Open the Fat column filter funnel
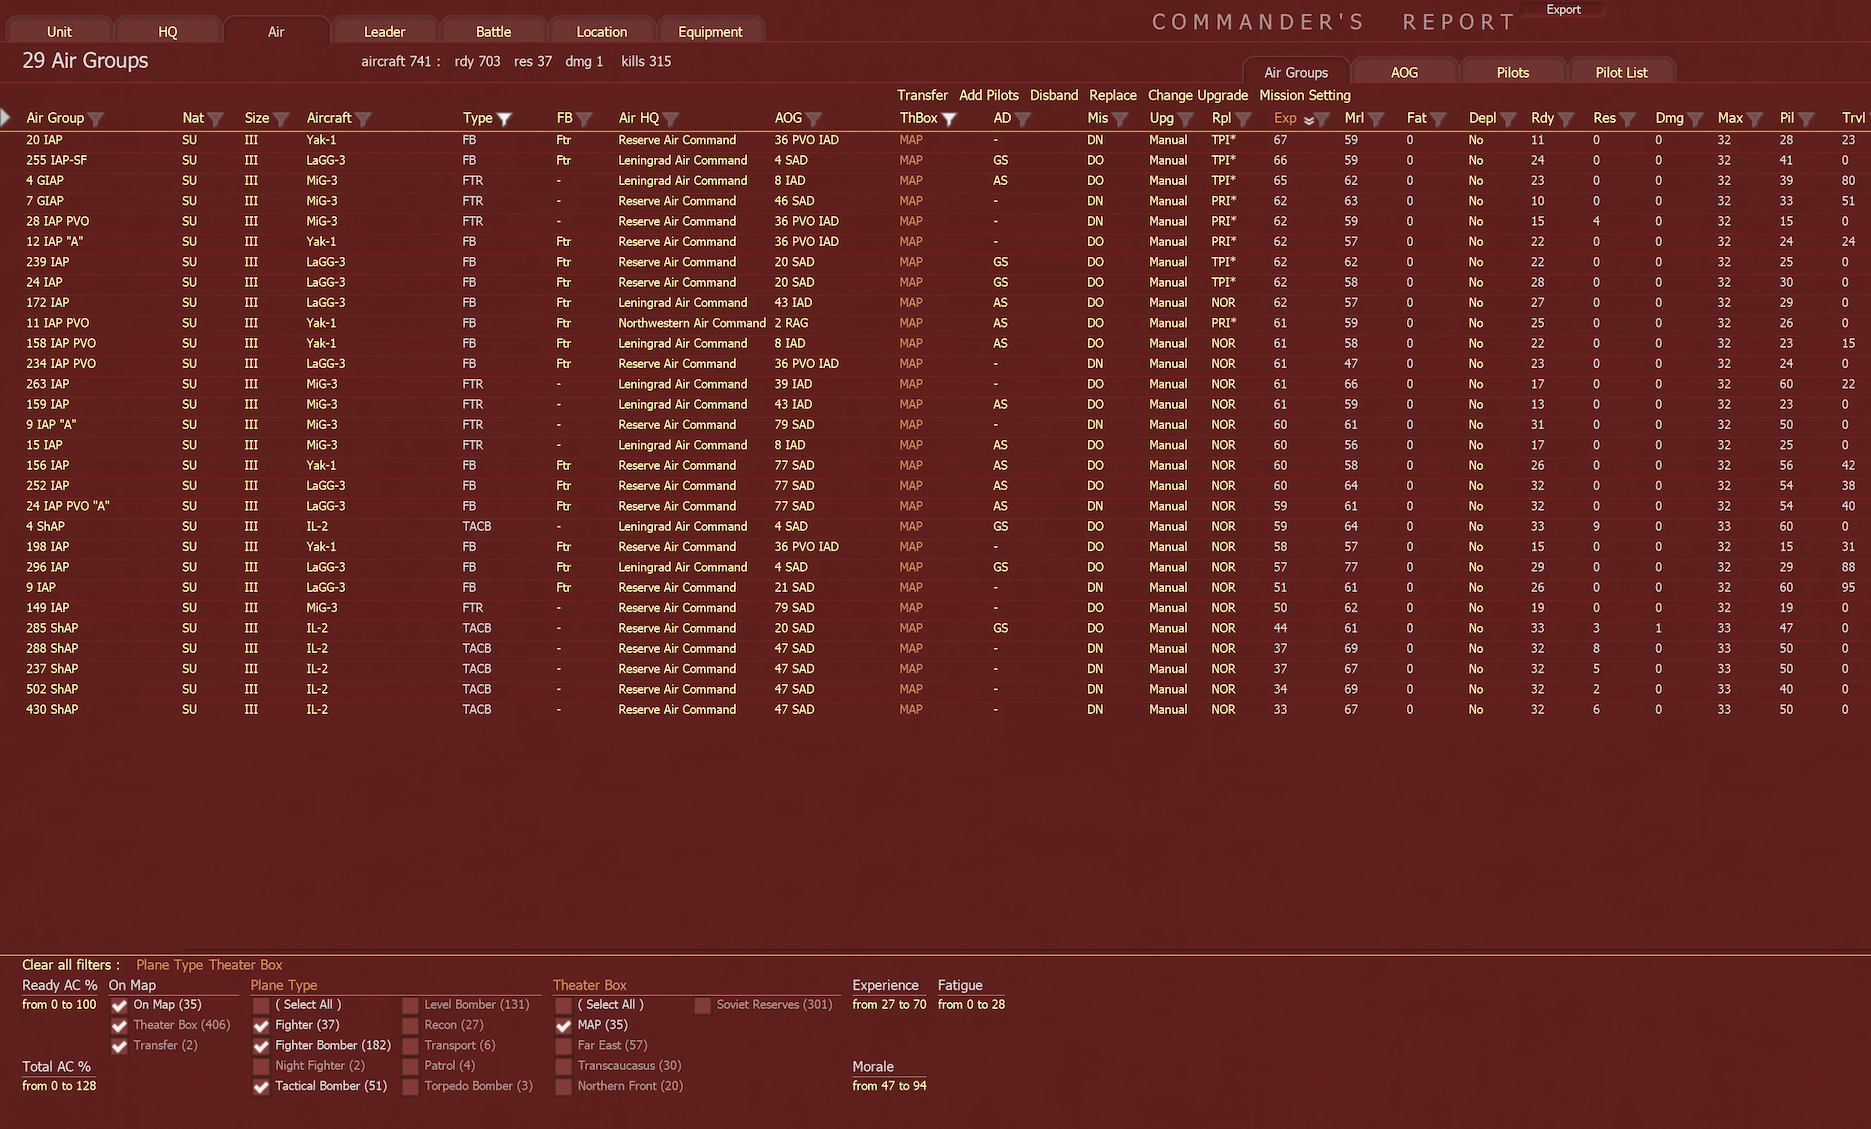The width and height of the screenshot is (1871, 1129). coord(1439,119)
